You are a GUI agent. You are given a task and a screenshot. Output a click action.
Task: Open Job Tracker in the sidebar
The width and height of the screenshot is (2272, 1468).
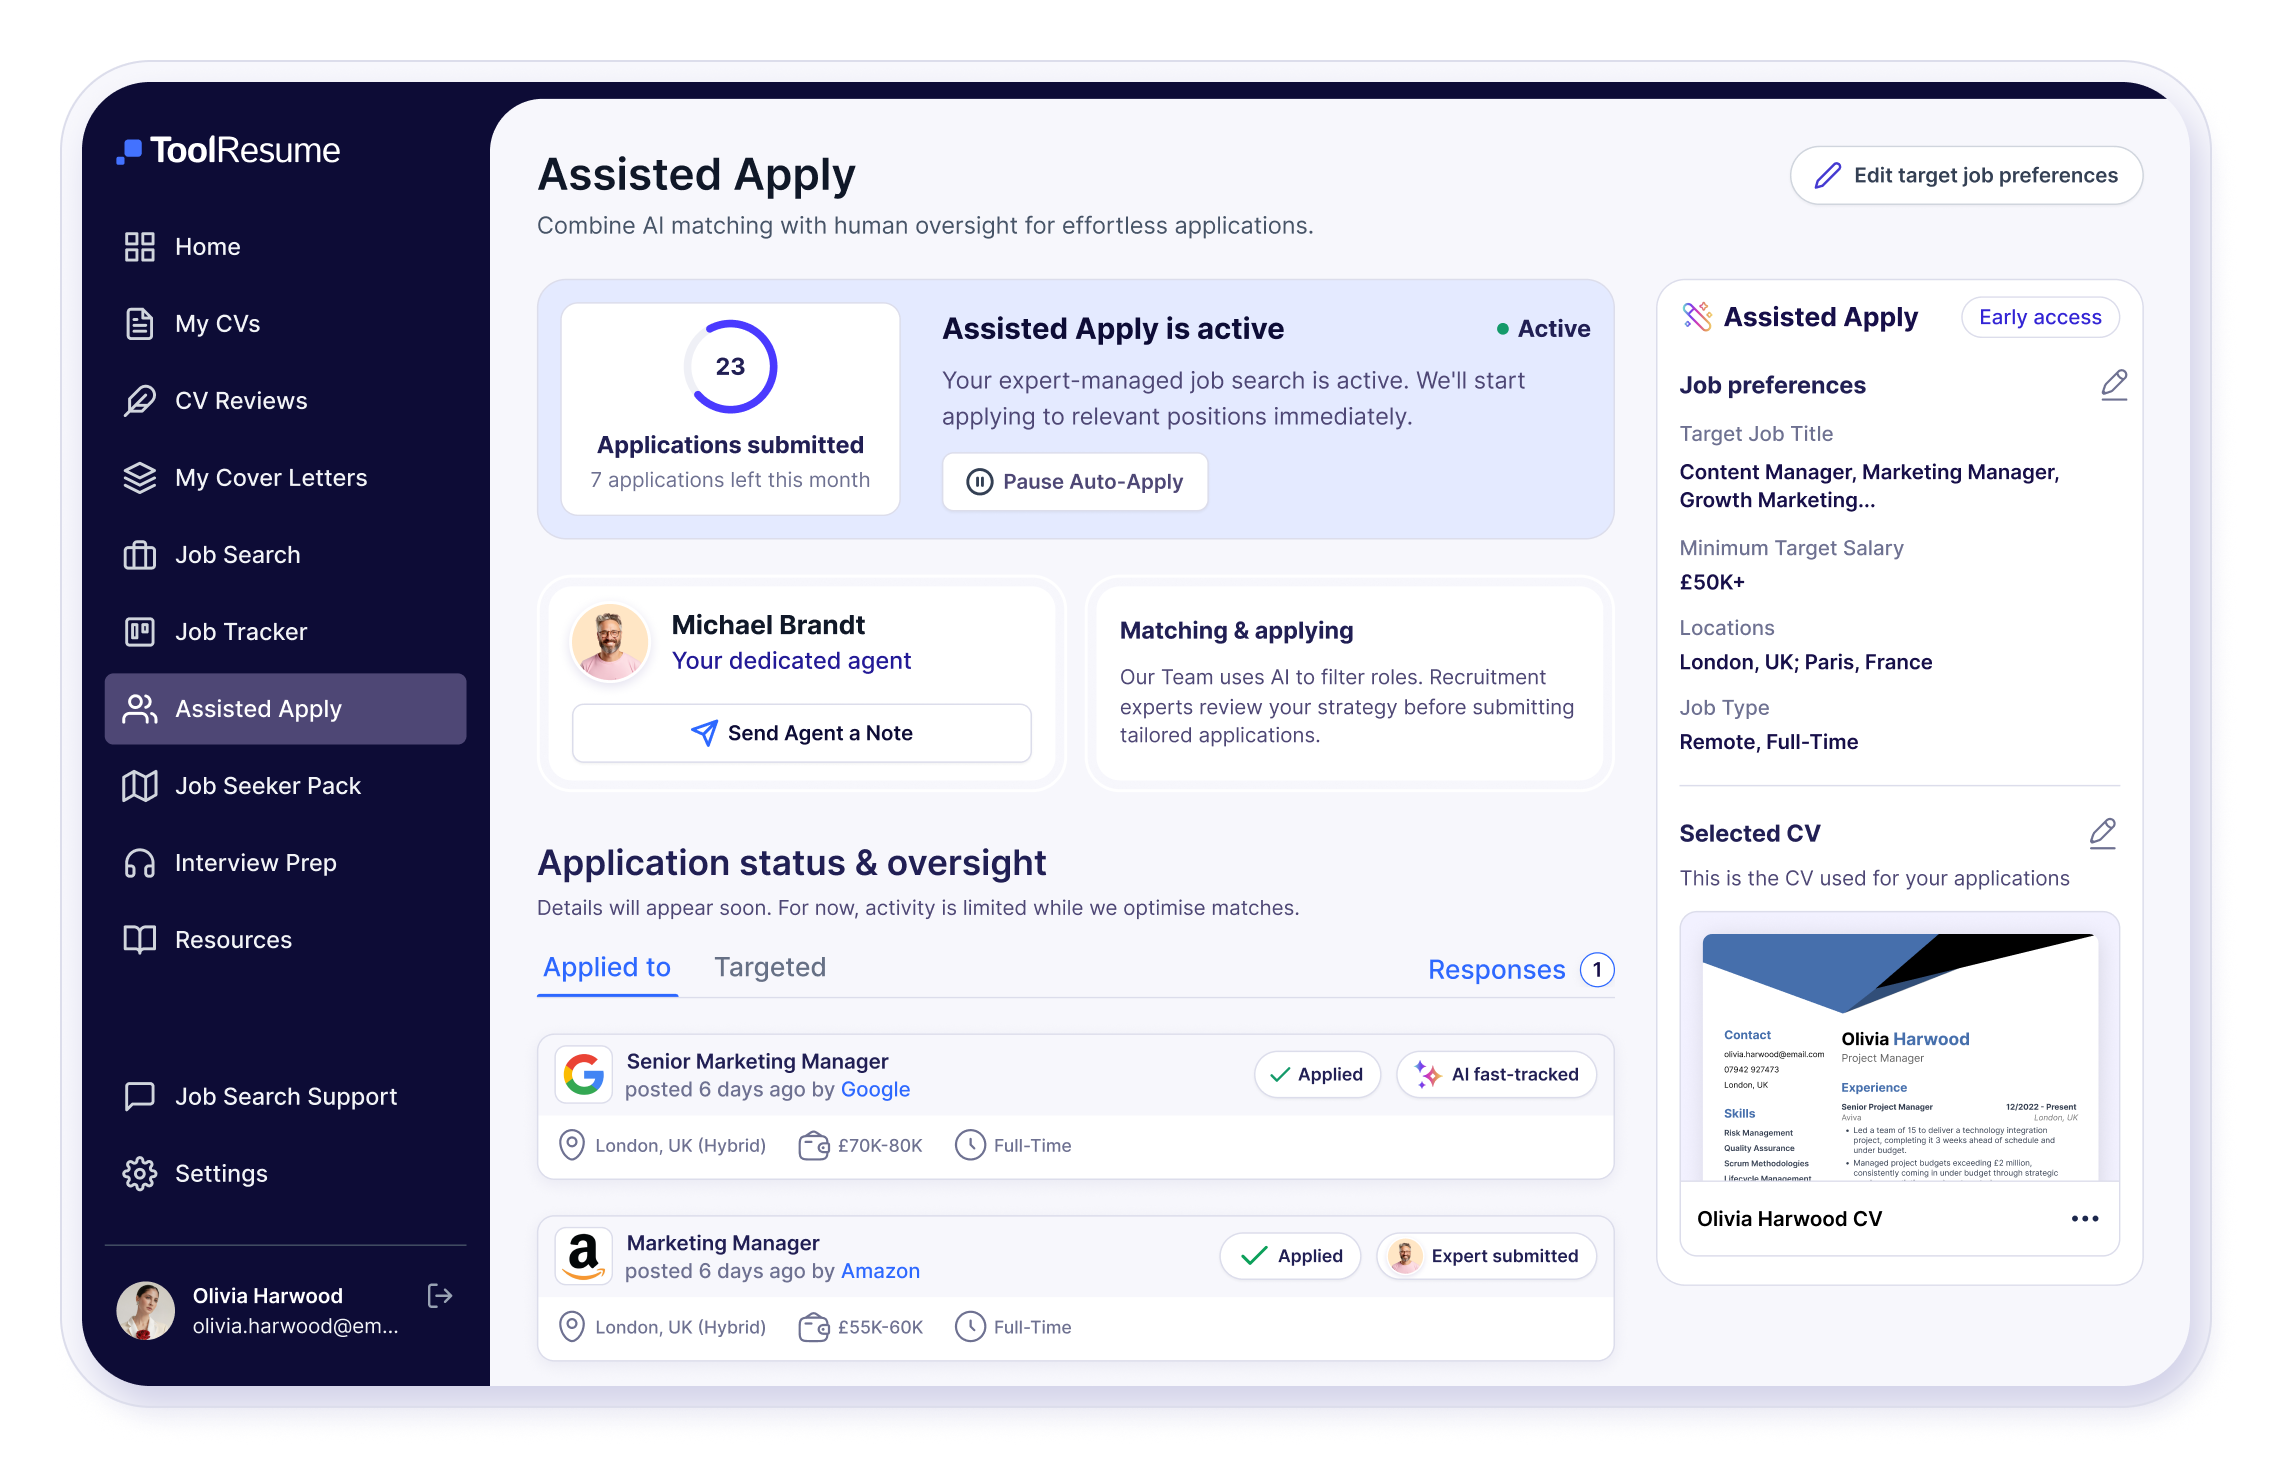(240, 632)
